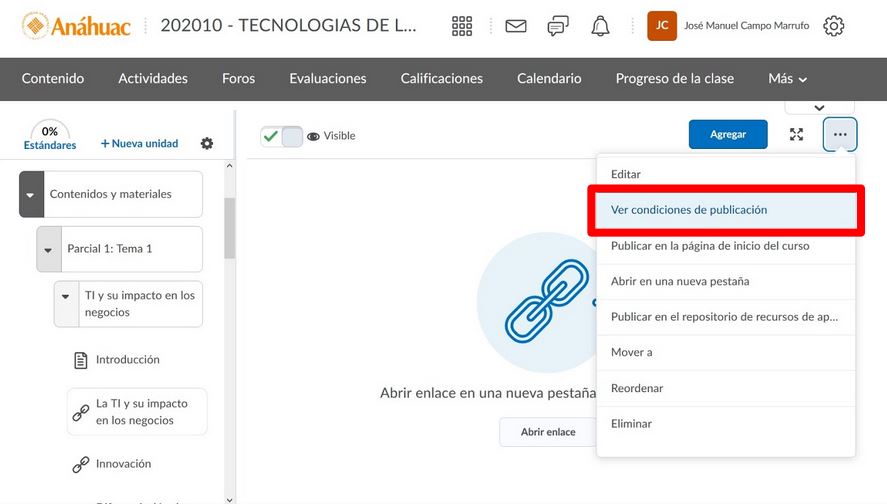The height and width of the screenshot is (504, 887).
Task: Switch to the Calificaciones tab
Action: 441,79
